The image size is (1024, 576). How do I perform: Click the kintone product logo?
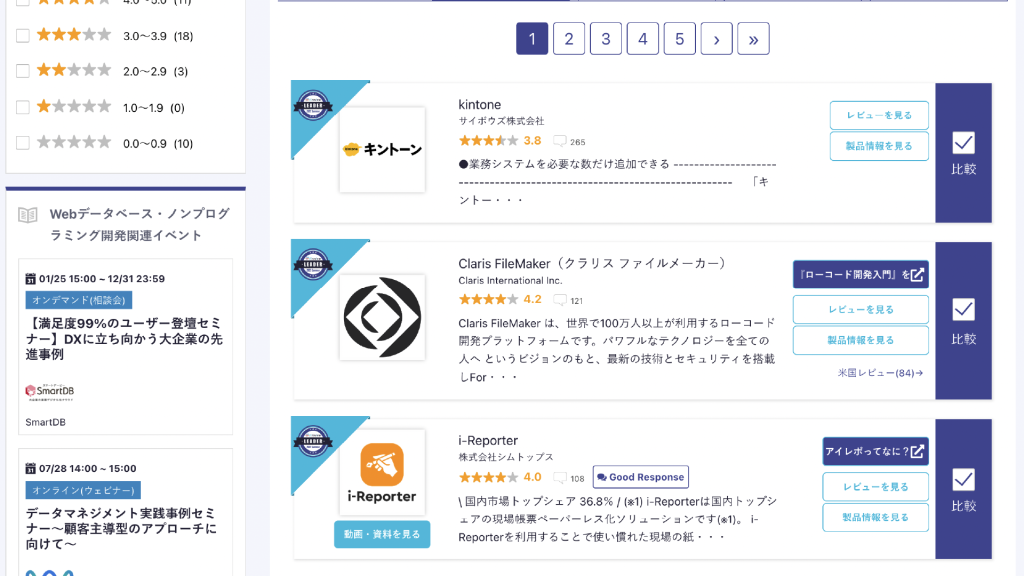click(x=382, y=150)
